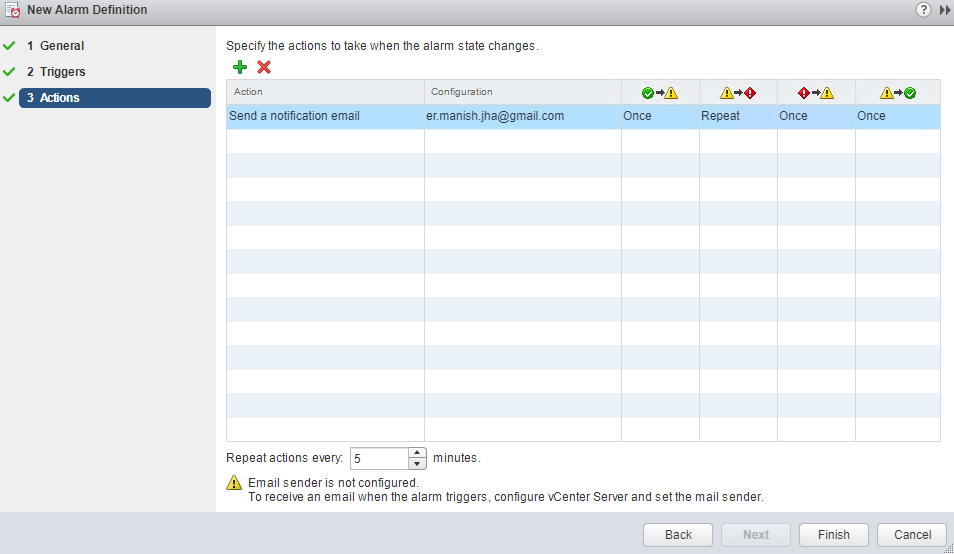
Task: Click the Finish button
Action: [833, 535]
